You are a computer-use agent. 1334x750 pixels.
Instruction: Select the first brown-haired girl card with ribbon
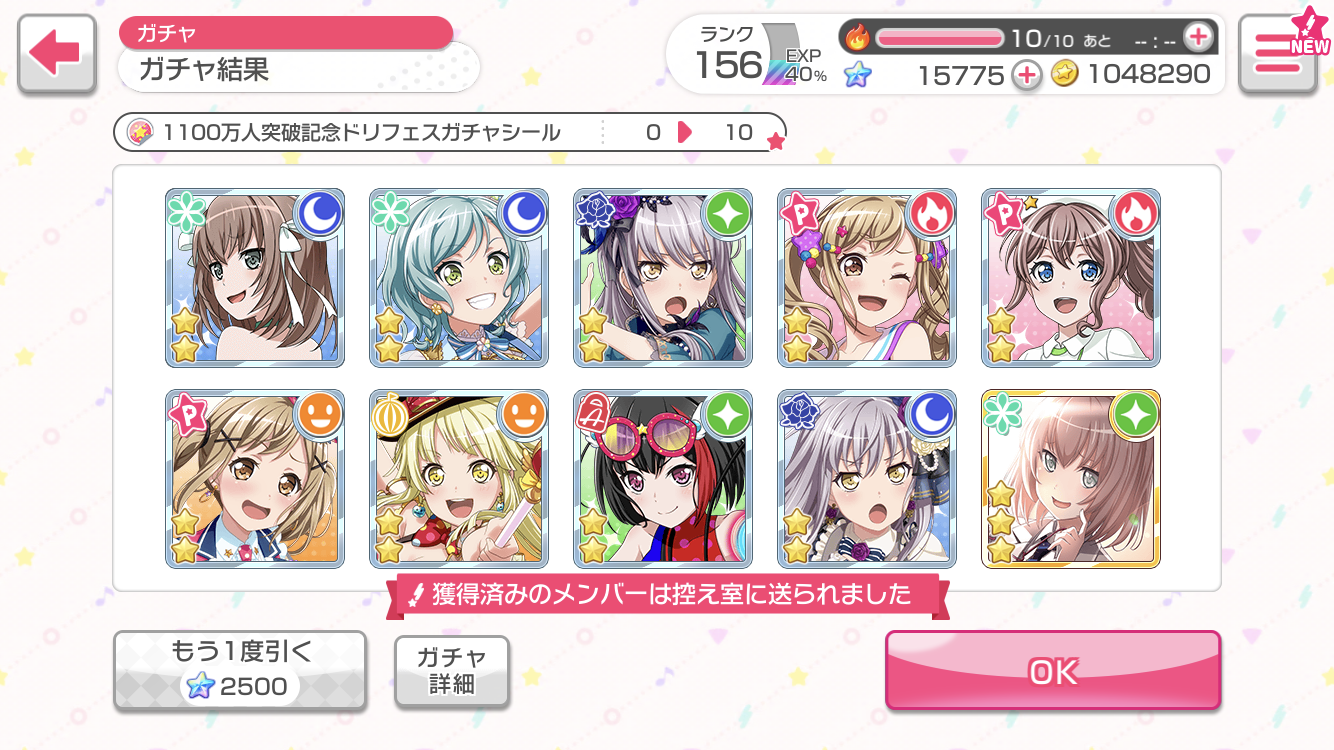[x=255, y=278]
